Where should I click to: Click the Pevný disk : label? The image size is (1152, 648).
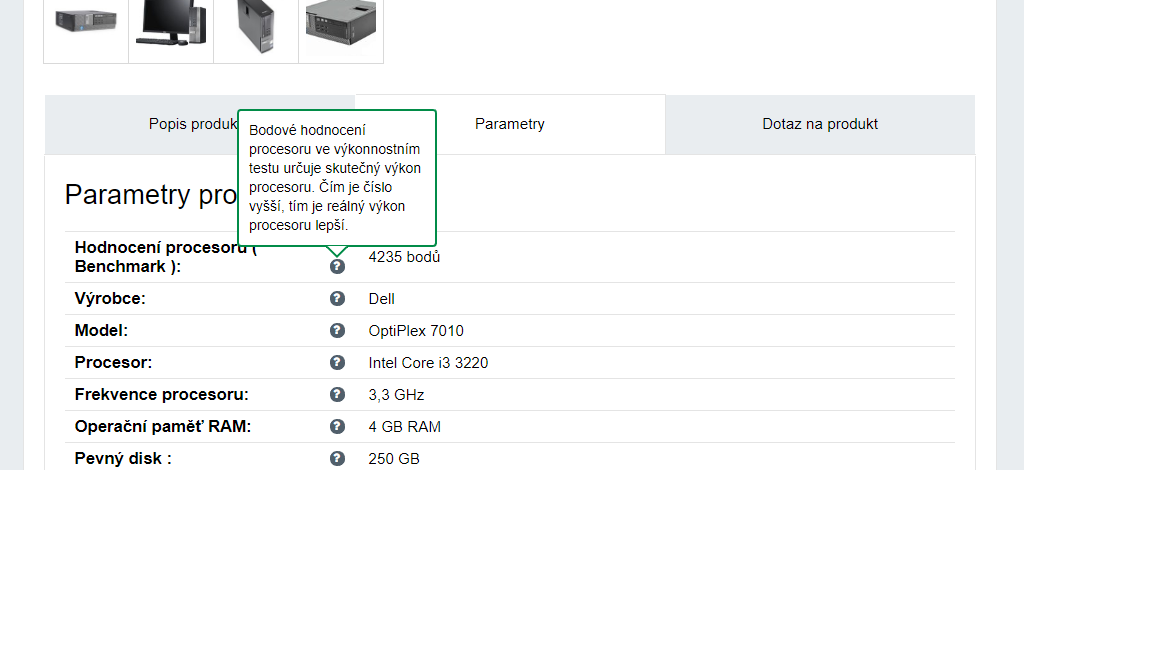click(123, 458)
